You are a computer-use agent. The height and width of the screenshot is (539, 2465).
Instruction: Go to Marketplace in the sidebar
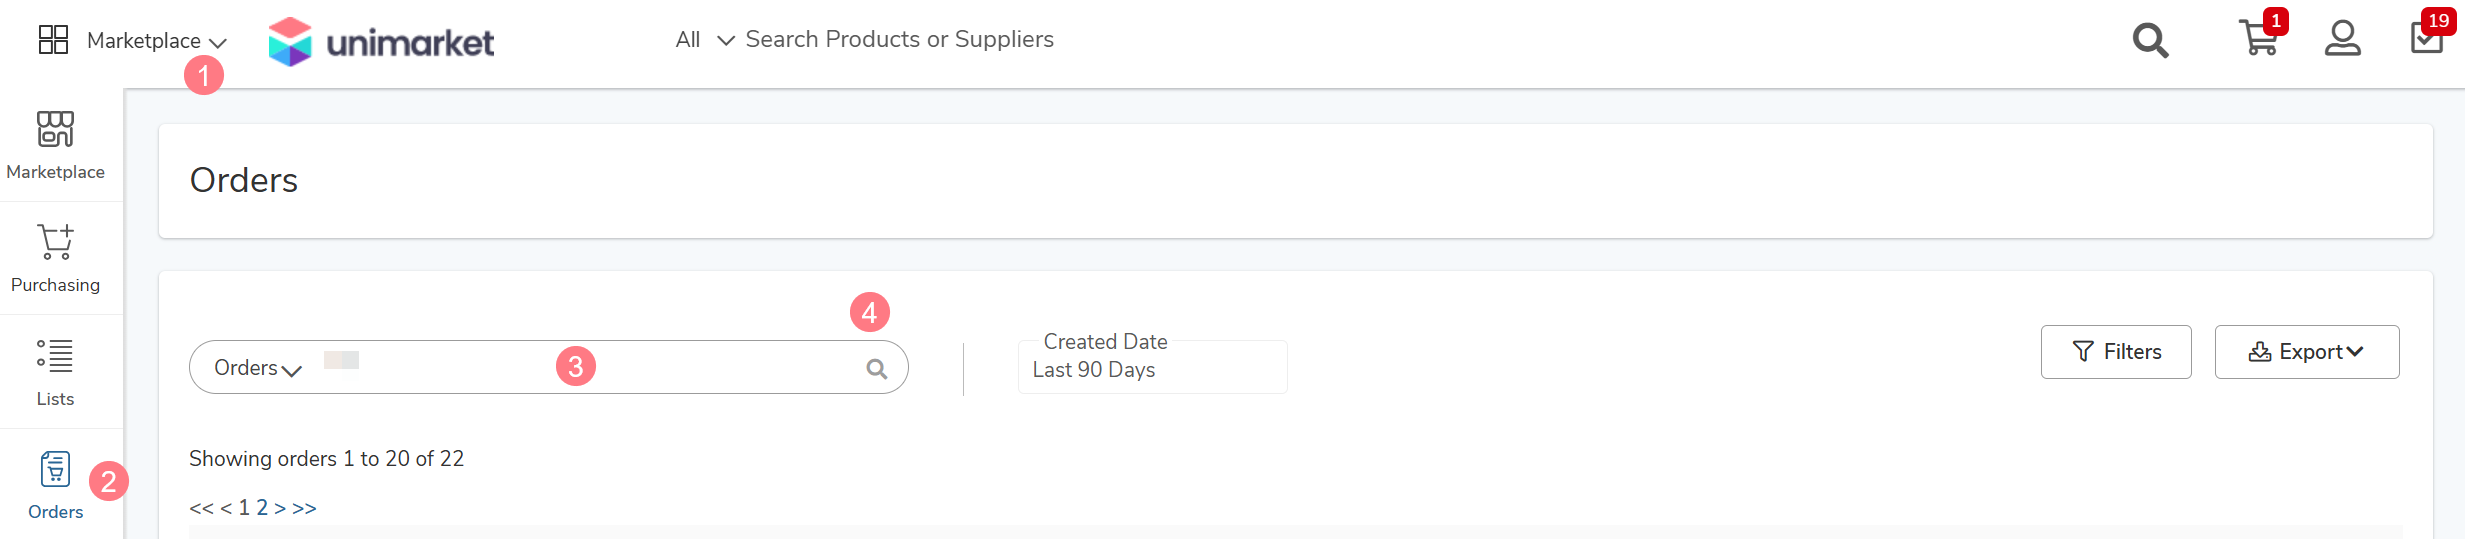(56, 146)
